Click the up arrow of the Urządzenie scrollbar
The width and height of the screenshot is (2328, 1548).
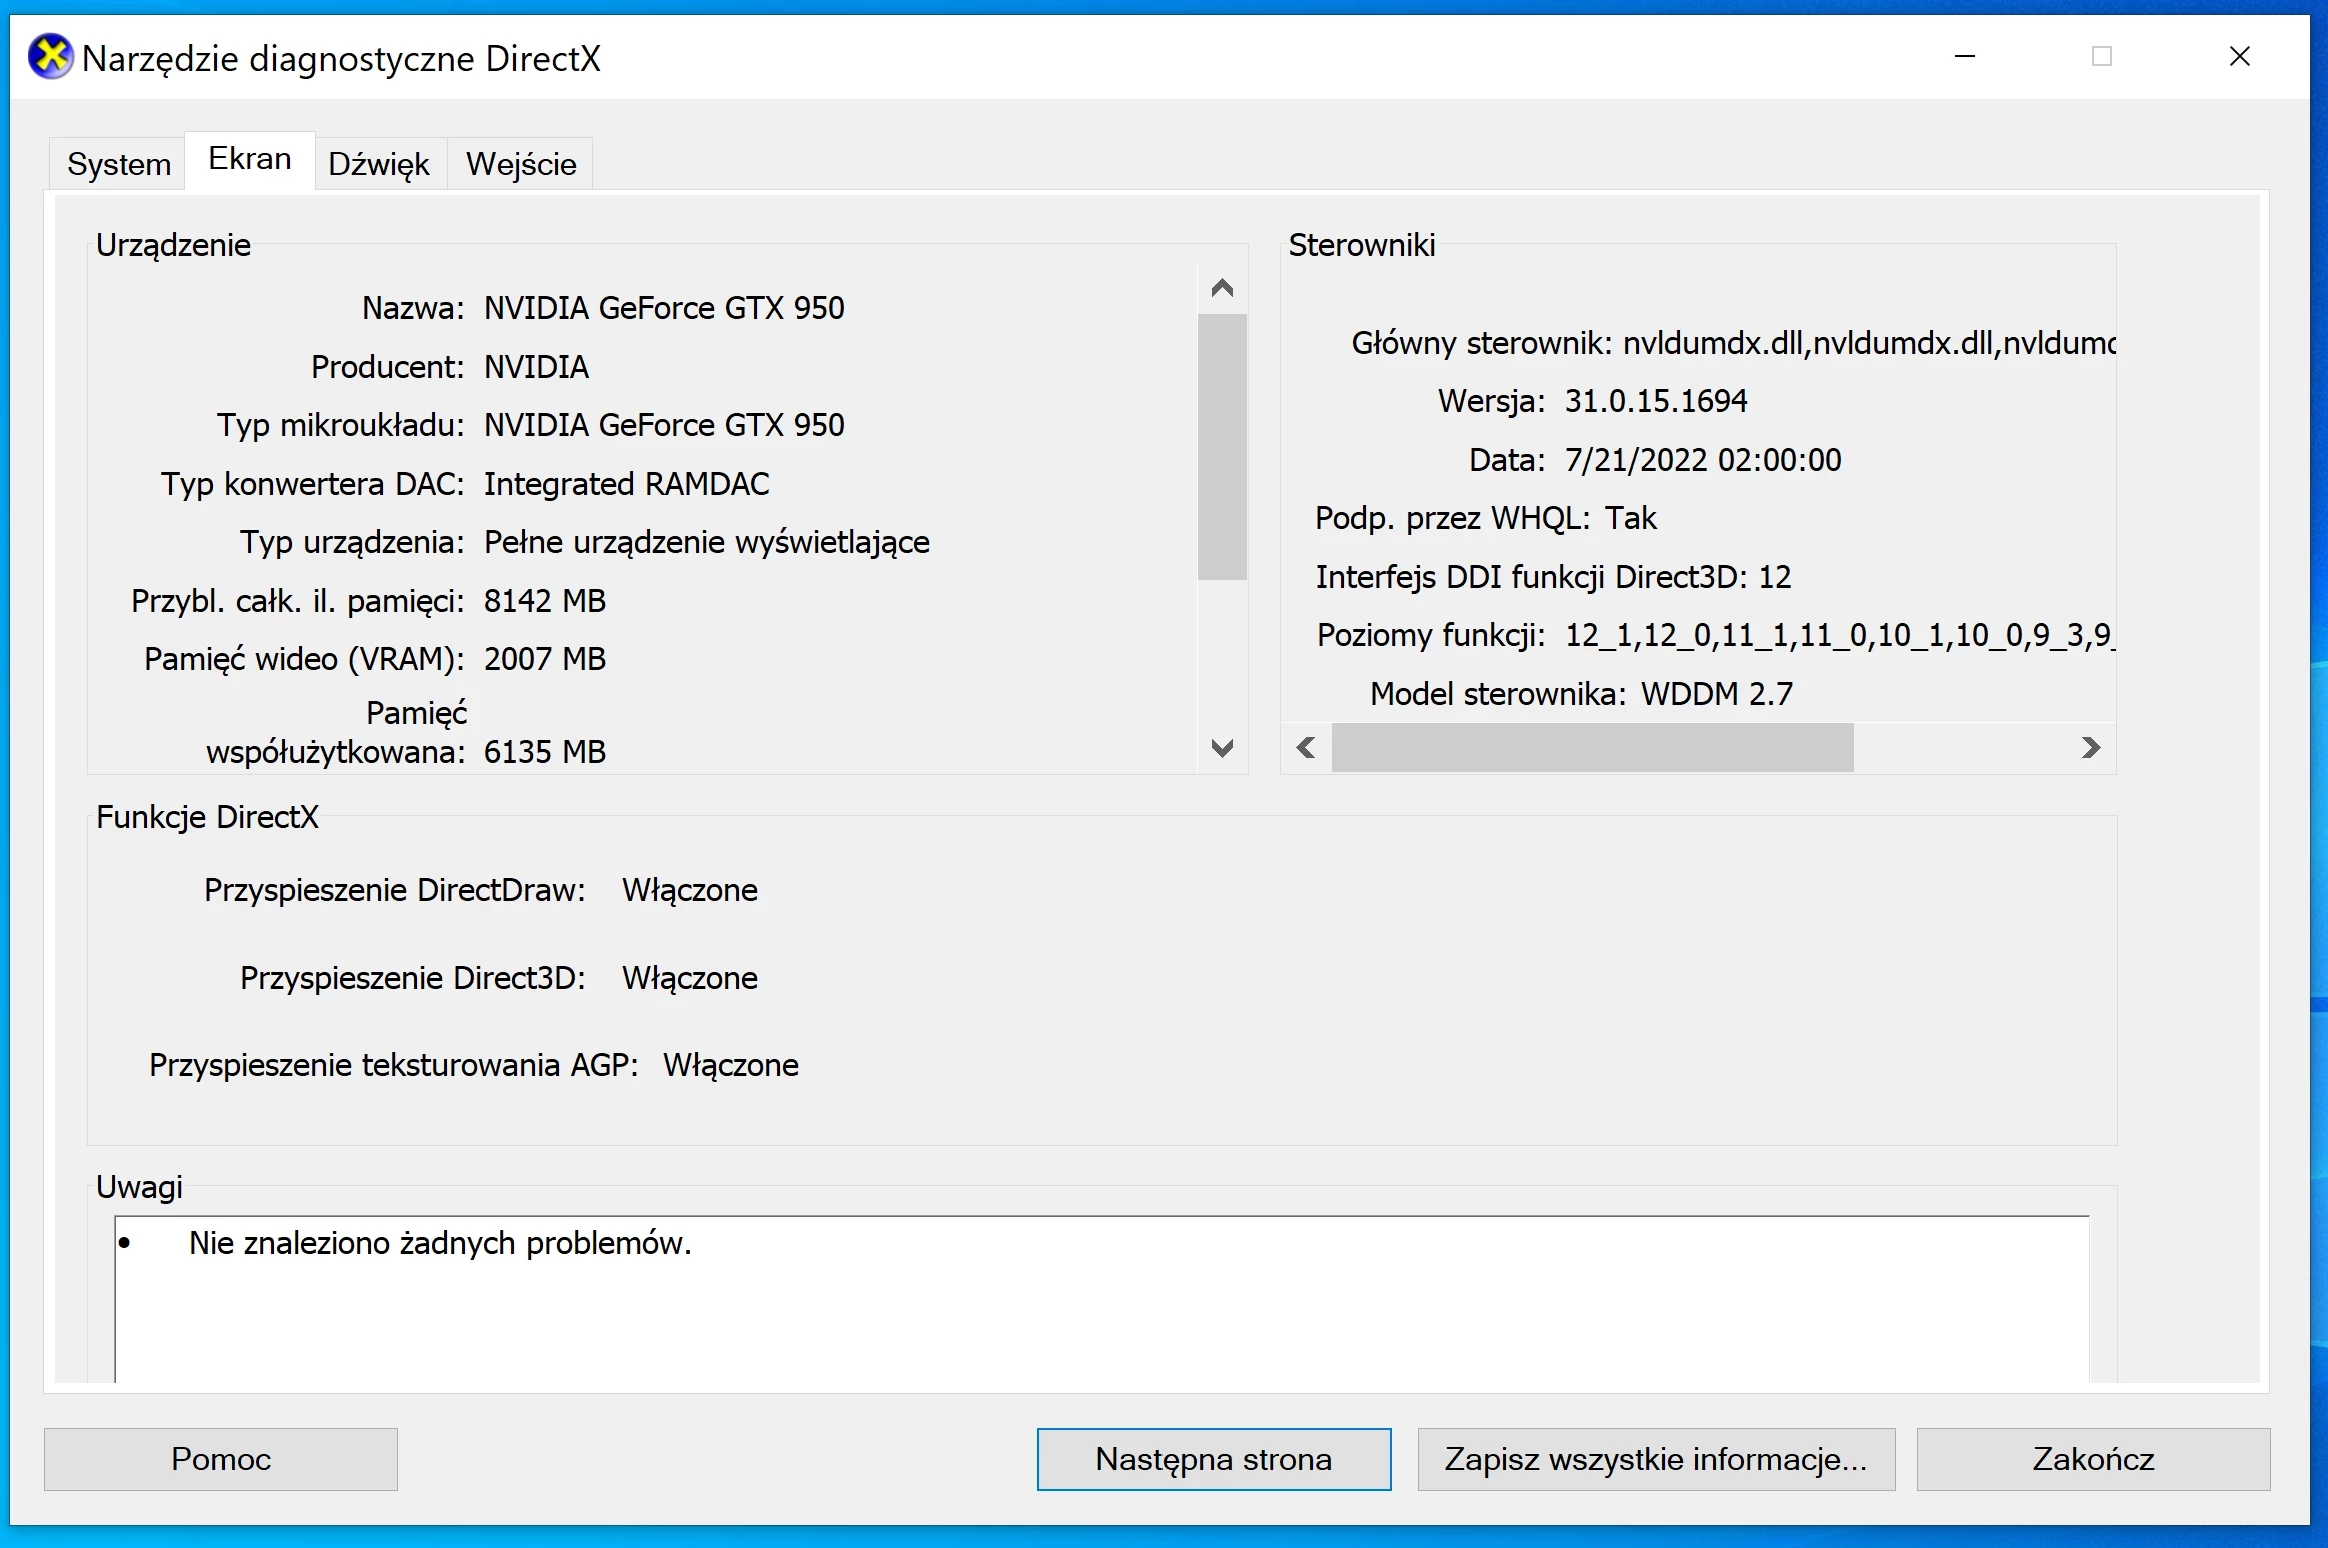pyautogui.click(x=1221, y=288)
